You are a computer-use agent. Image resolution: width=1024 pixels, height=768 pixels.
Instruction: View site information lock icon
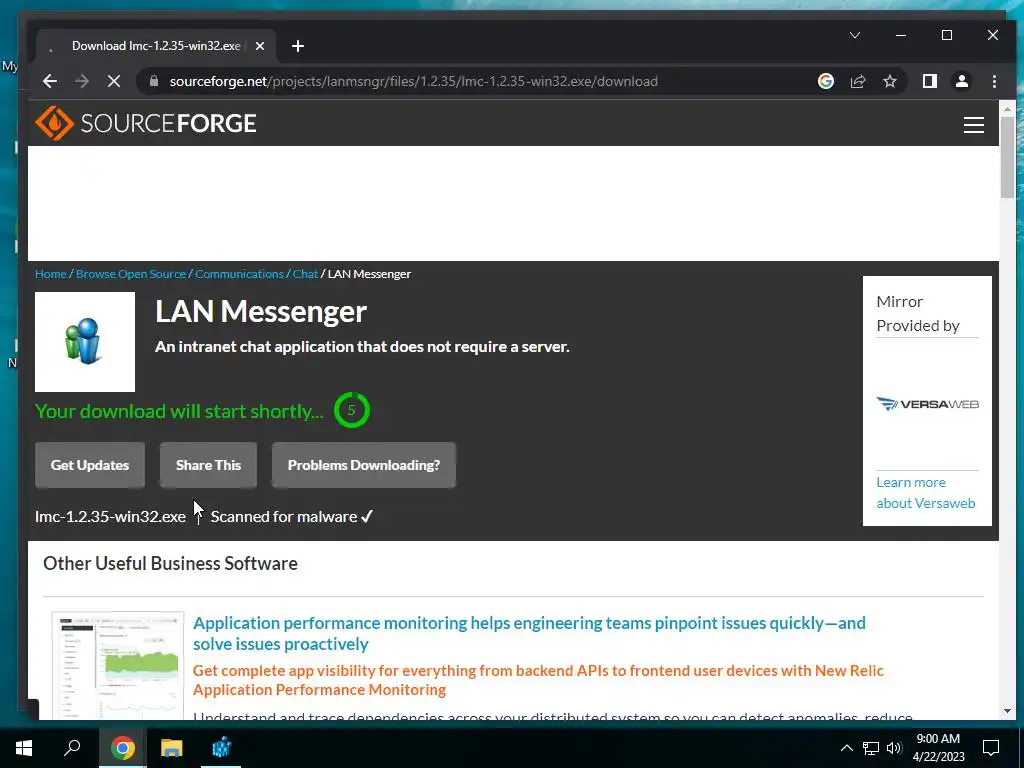(x=153, y=81)
